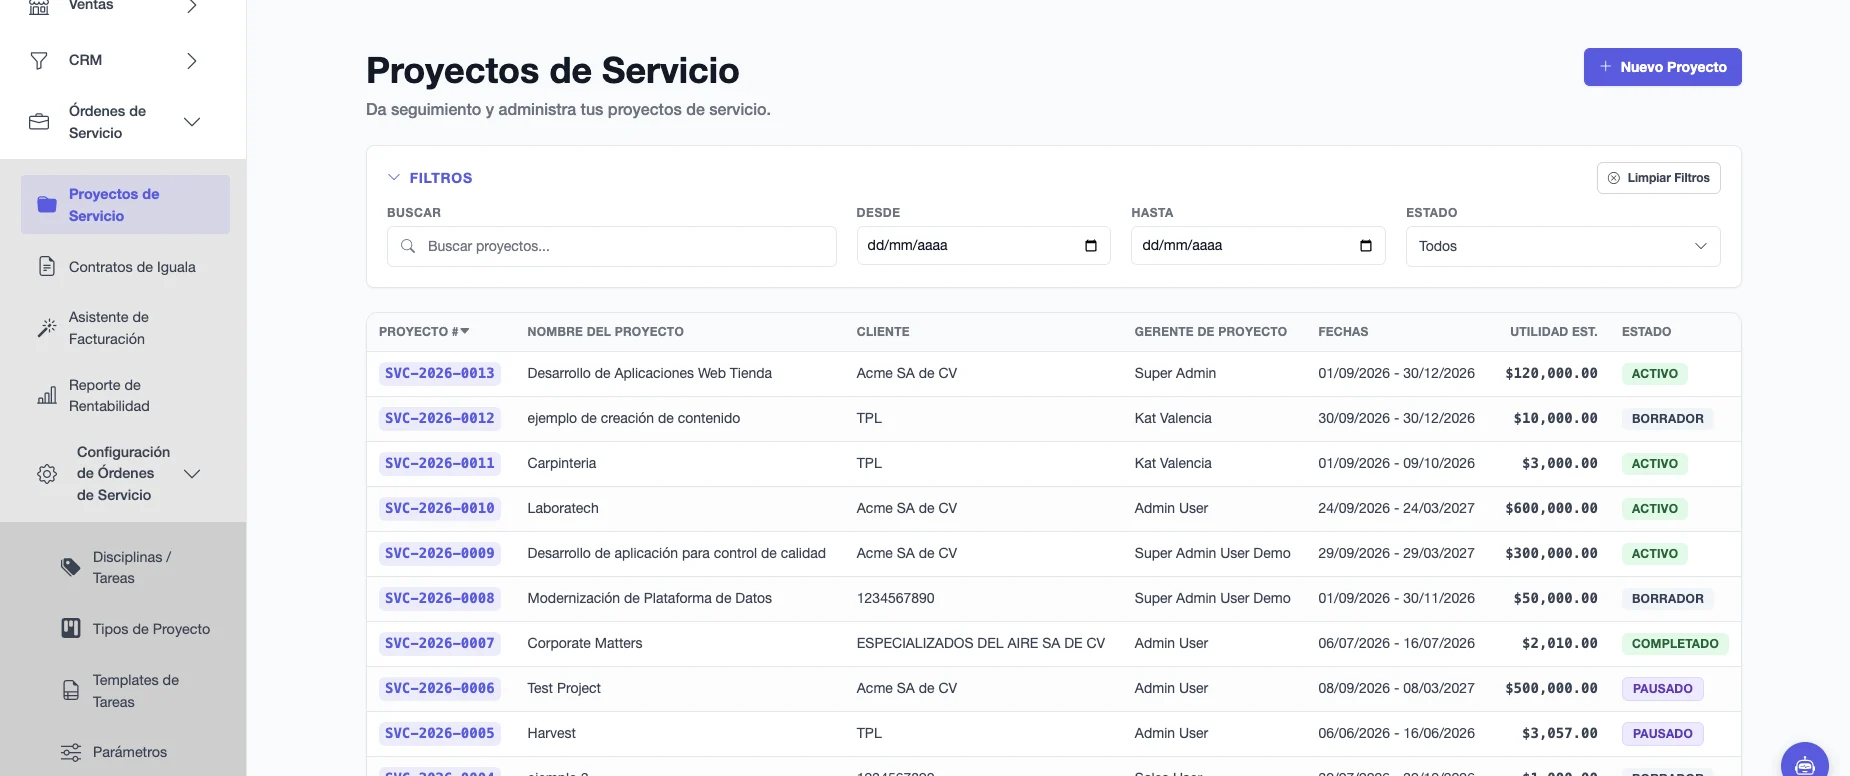
Task: Click the Configuración gear icon
Action: [x=47, y=474]
